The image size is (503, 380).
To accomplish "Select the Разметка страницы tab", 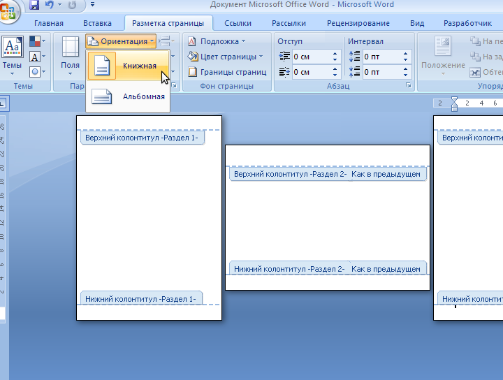I will pos(168,23).
